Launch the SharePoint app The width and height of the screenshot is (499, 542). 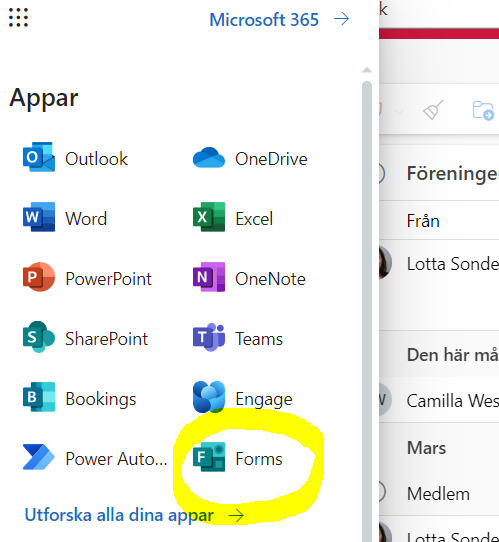[x=85, y=338]
